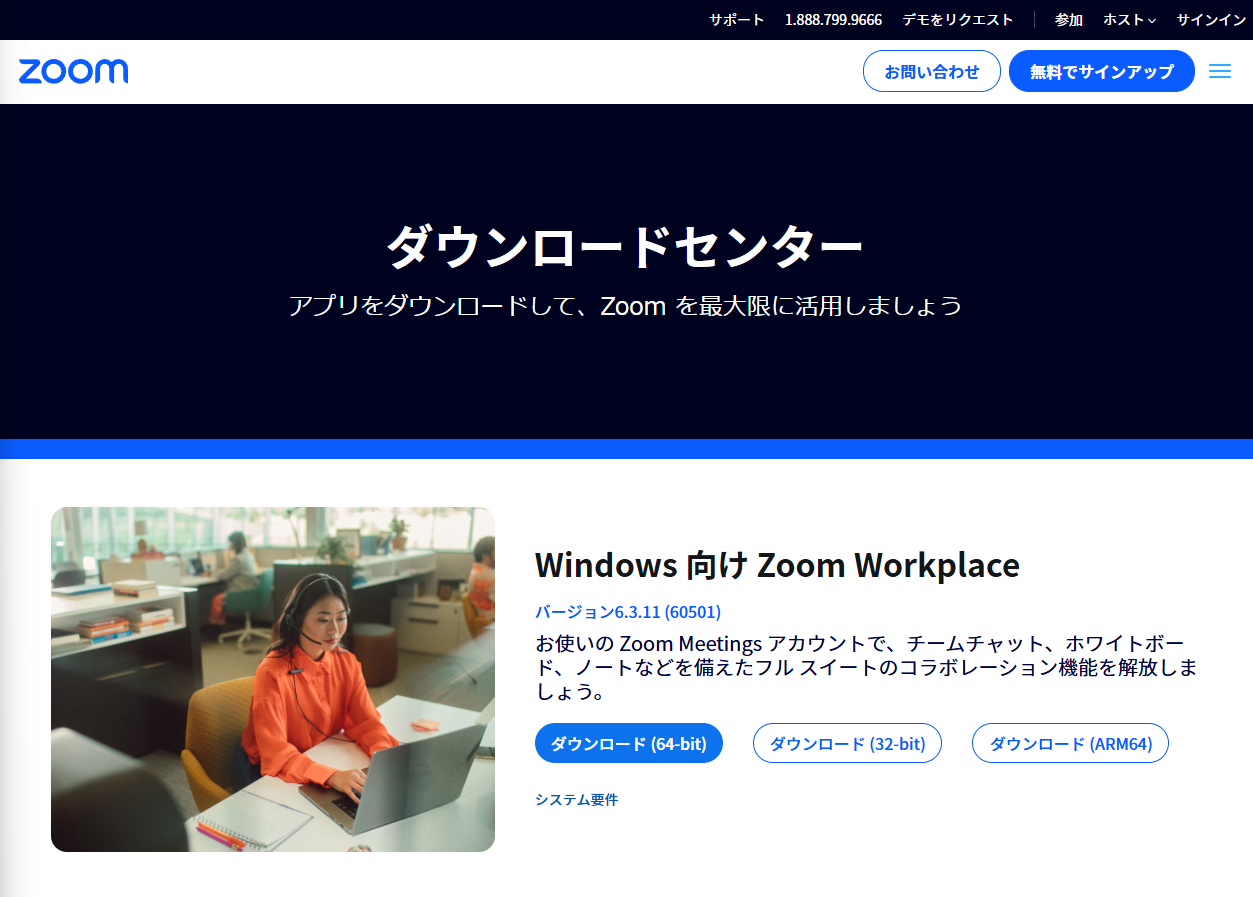Choose ダウンロード (32-bit) button
This screenshot has height=897, width=1253.
click(847, 744)
